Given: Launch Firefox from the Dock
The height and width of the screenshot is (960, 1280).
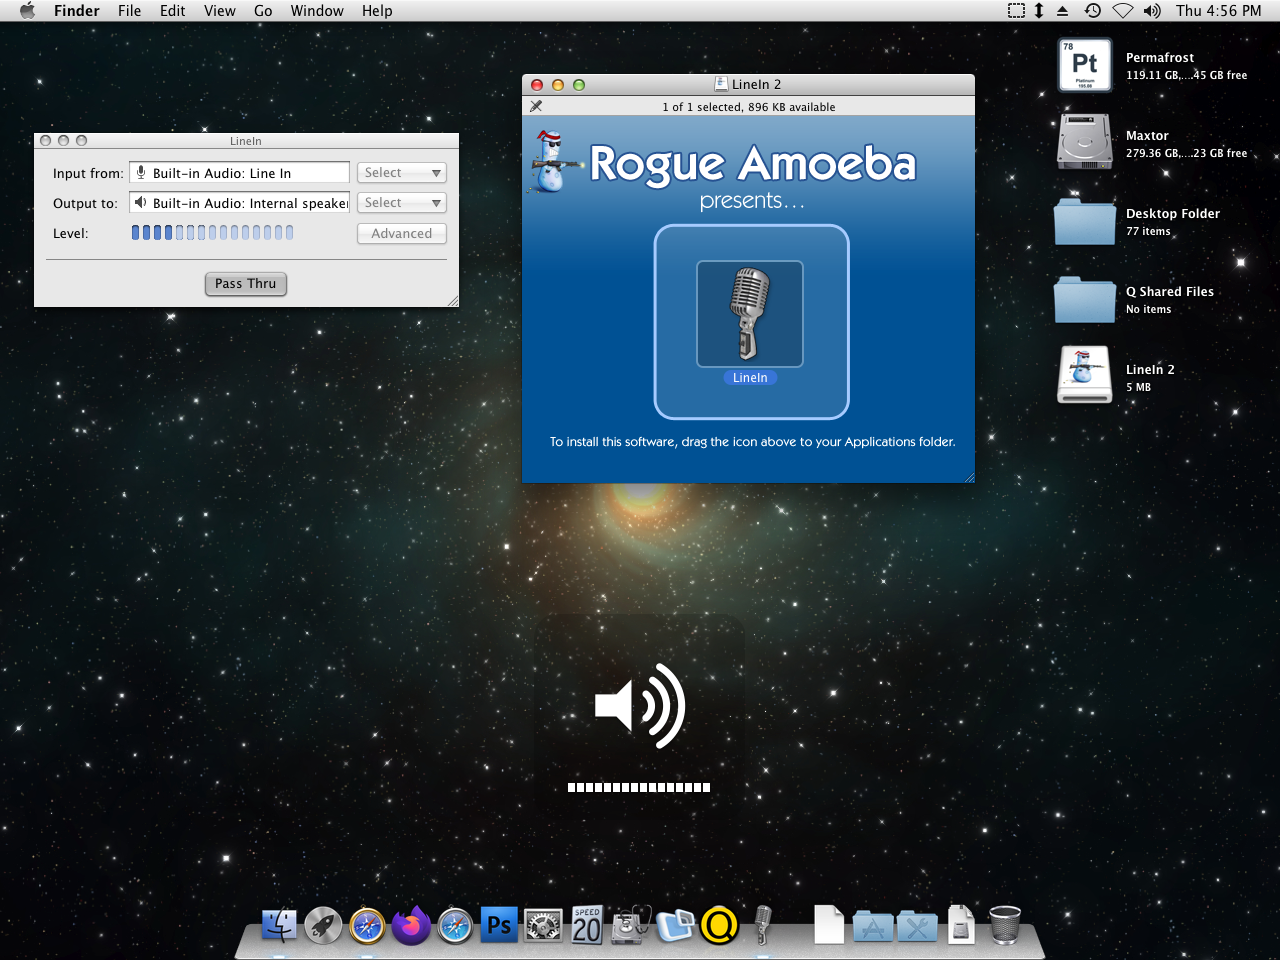Looking at the screenshot, I should pyautogui.click(x=411, y=926).
